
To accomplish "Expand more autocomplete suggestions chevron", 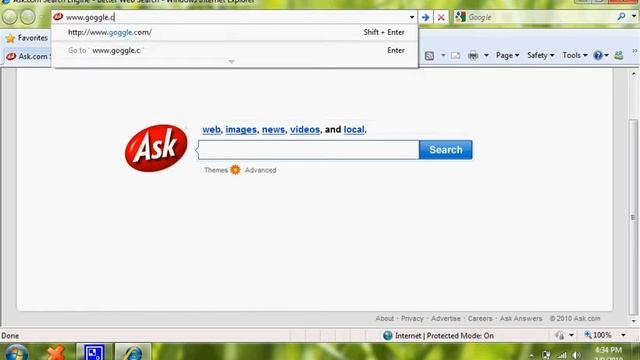I will click(x=231, y=62).
